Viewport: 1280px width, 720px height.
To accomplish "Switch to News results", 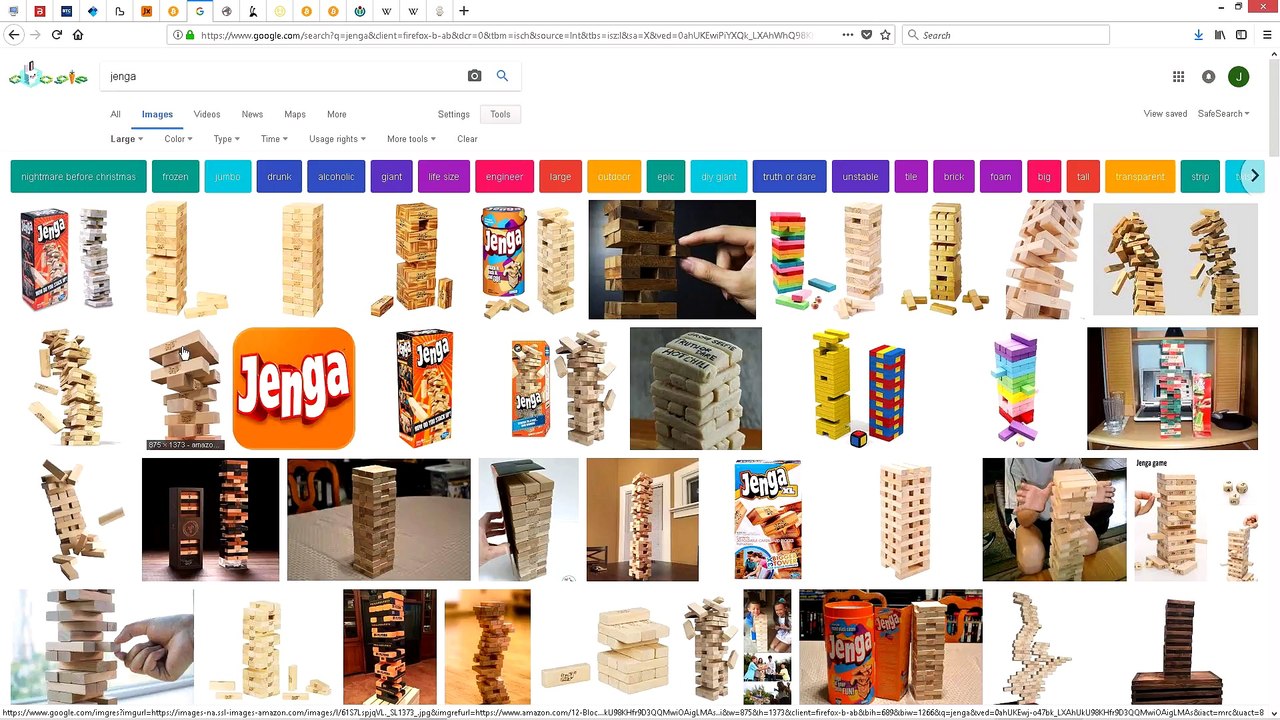I will (252, 114).
